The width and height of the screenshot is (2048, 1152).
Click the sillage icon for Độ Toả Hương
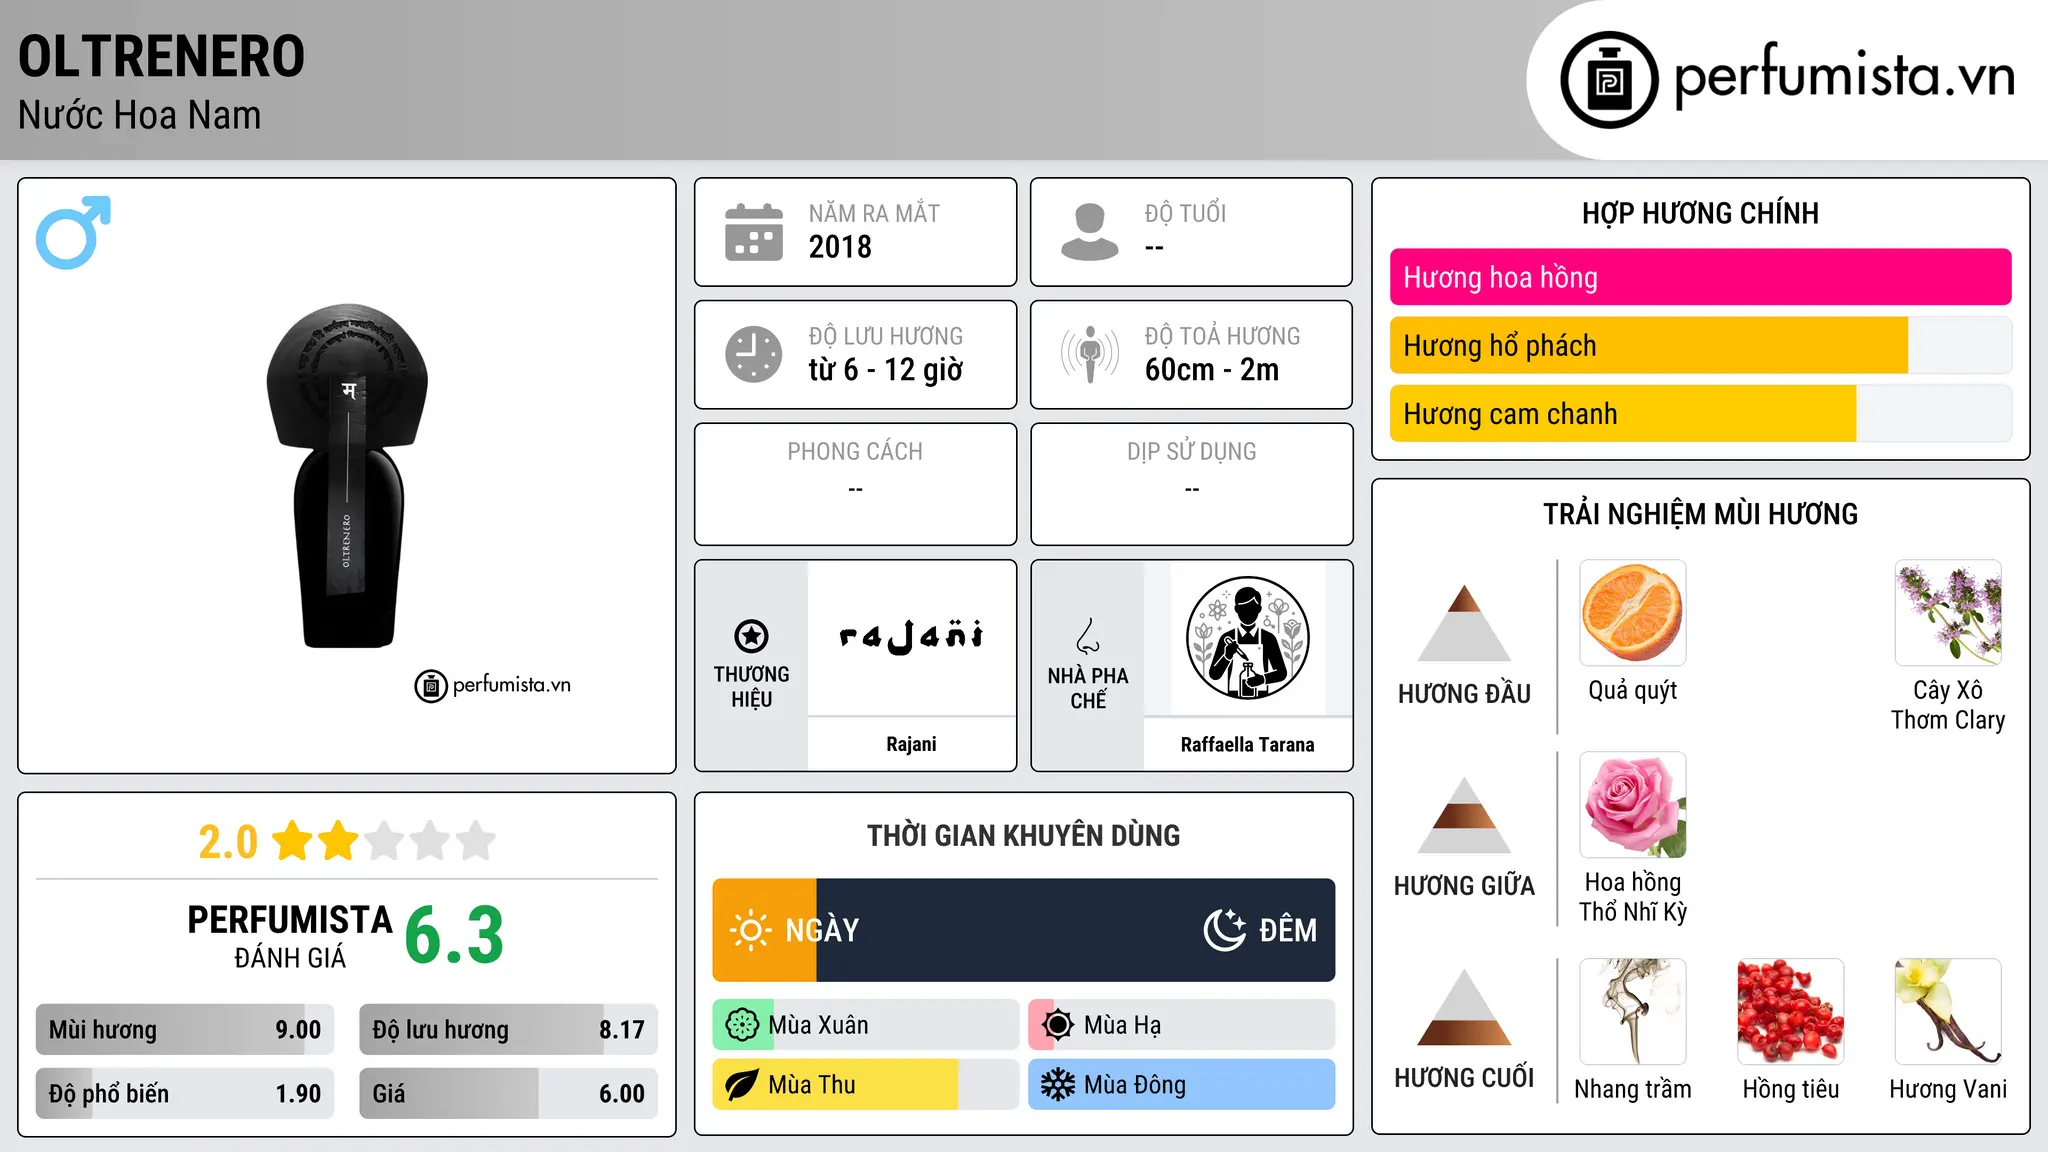tap(1089, 354)
